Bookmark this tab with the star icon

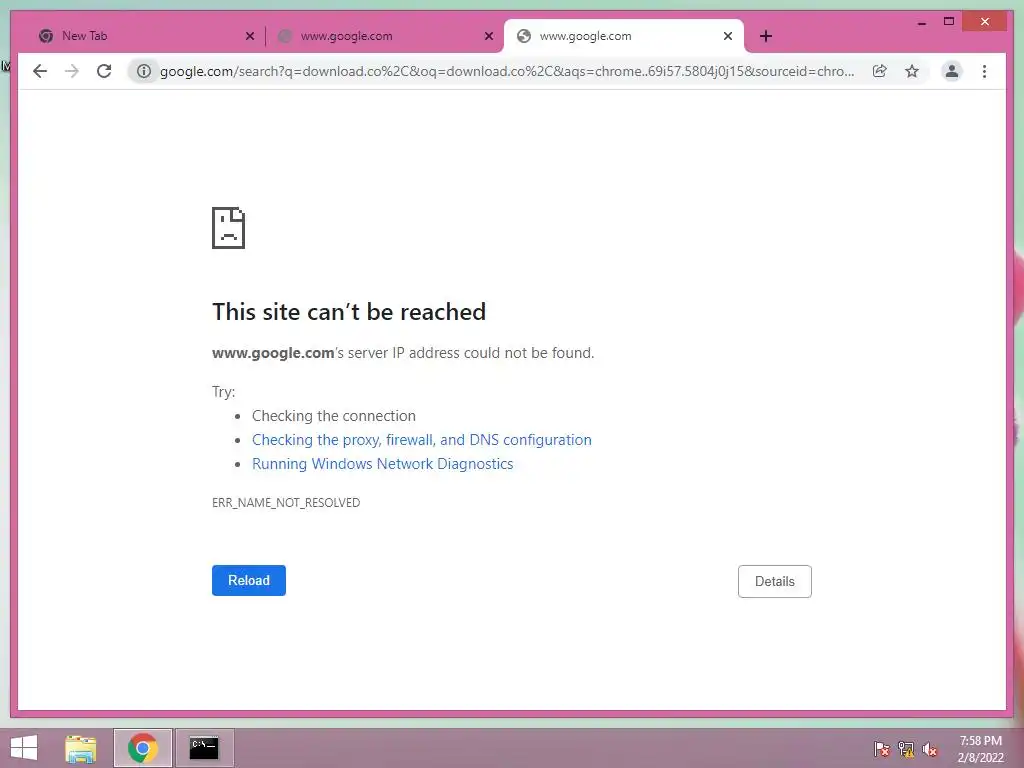click(x=912, y=71)
